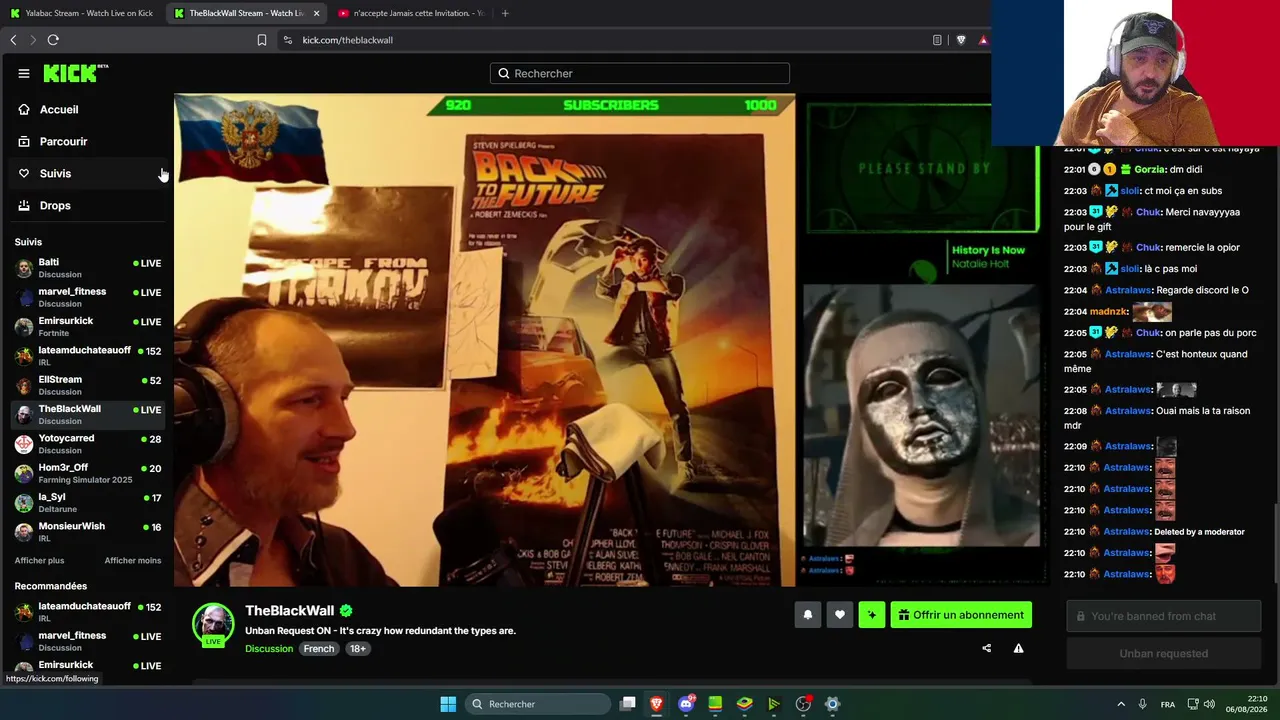
Task: Open Hom3r_Off Farming Simulator channel
Action: pos(88,473)
